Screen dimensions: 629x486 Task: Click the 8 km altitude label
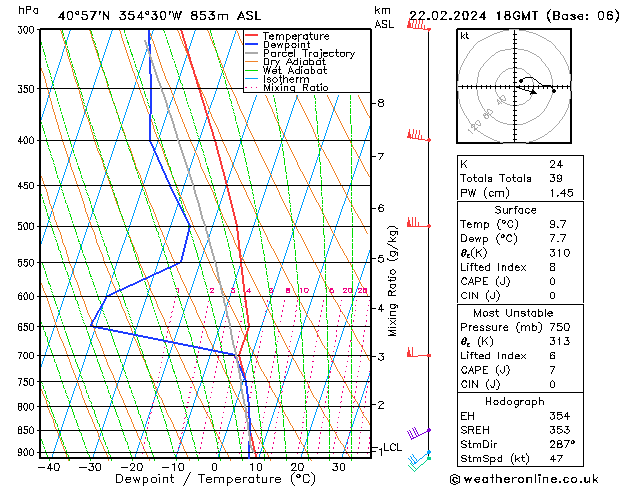coord(381,103)
